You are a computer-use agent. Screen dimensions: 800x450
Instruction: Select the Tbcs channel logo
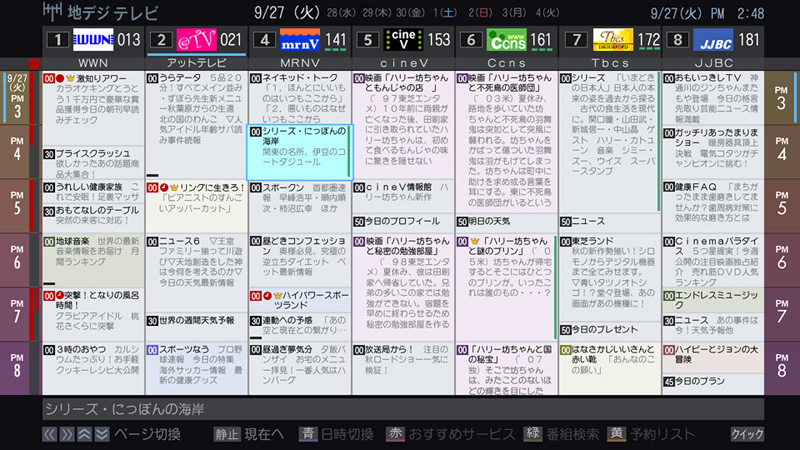point(610,41)
